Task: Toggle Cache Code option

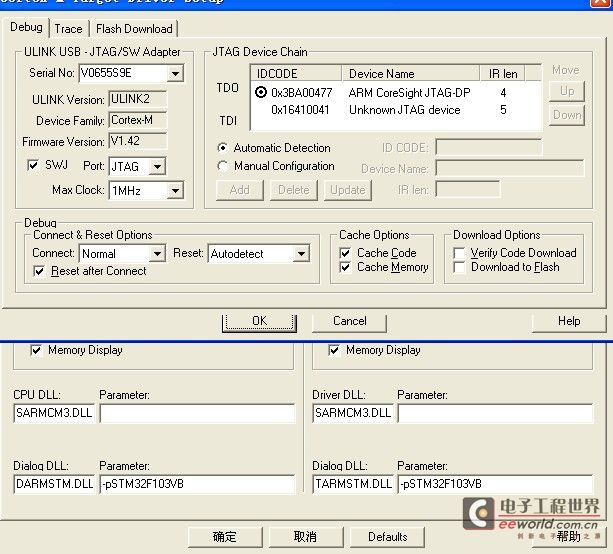Action: click(x=345, y=253)
